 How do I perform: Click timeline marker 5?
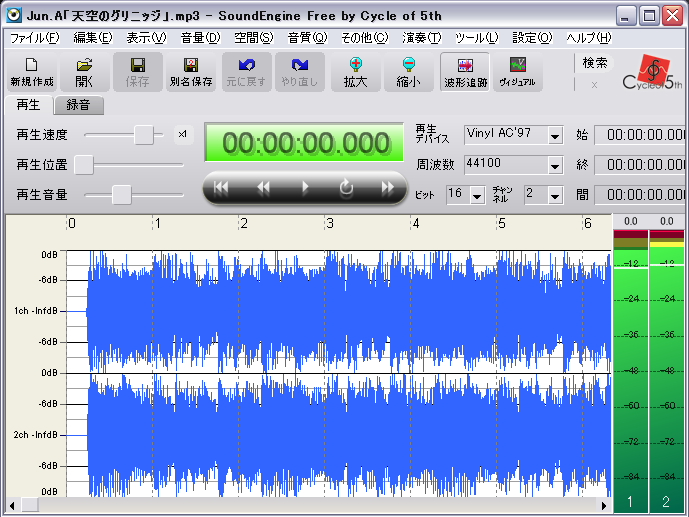click(x=502, y=224)
